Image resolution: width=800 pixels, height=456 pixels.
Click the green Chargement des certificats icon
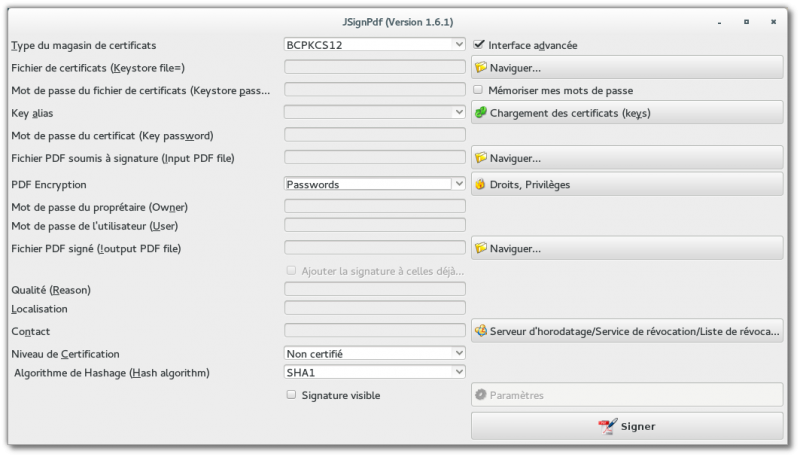point(481,113)
